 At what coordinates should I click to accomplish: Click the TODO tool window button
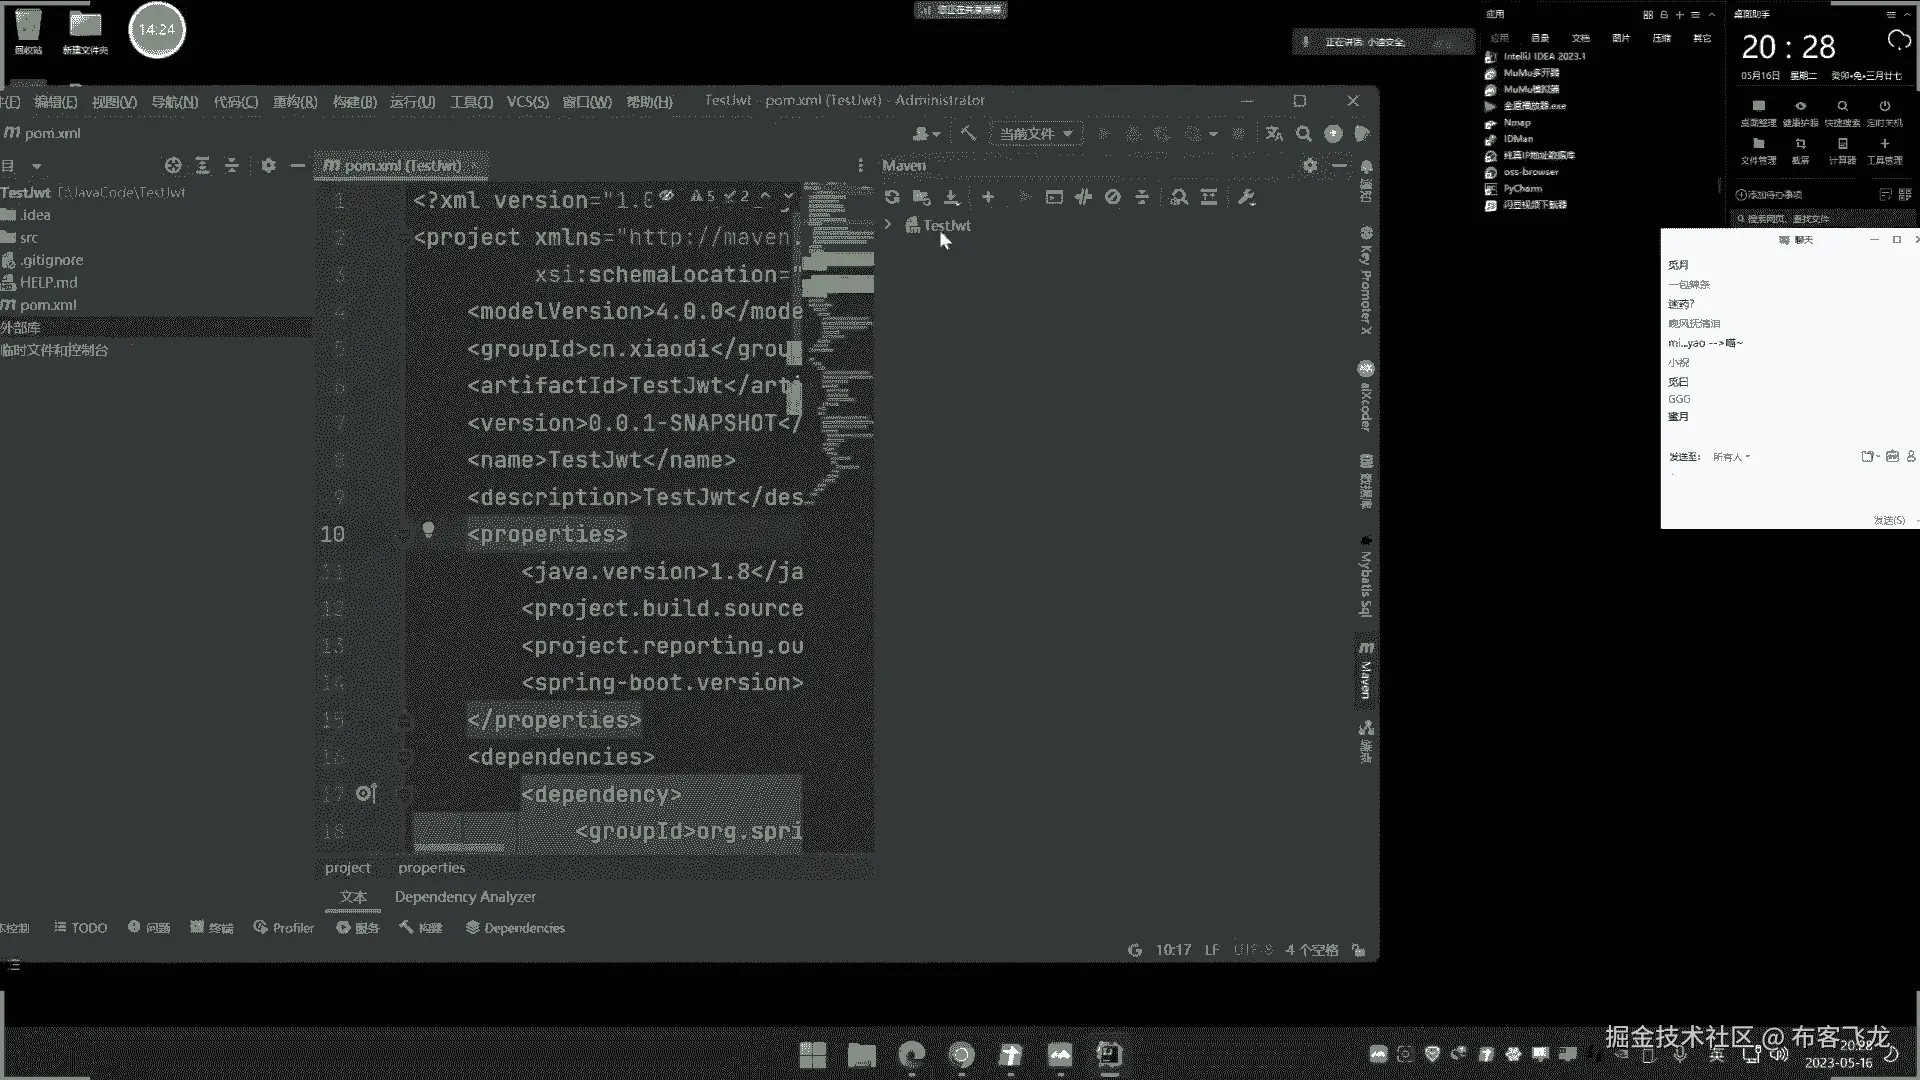[x=81, y=928]
